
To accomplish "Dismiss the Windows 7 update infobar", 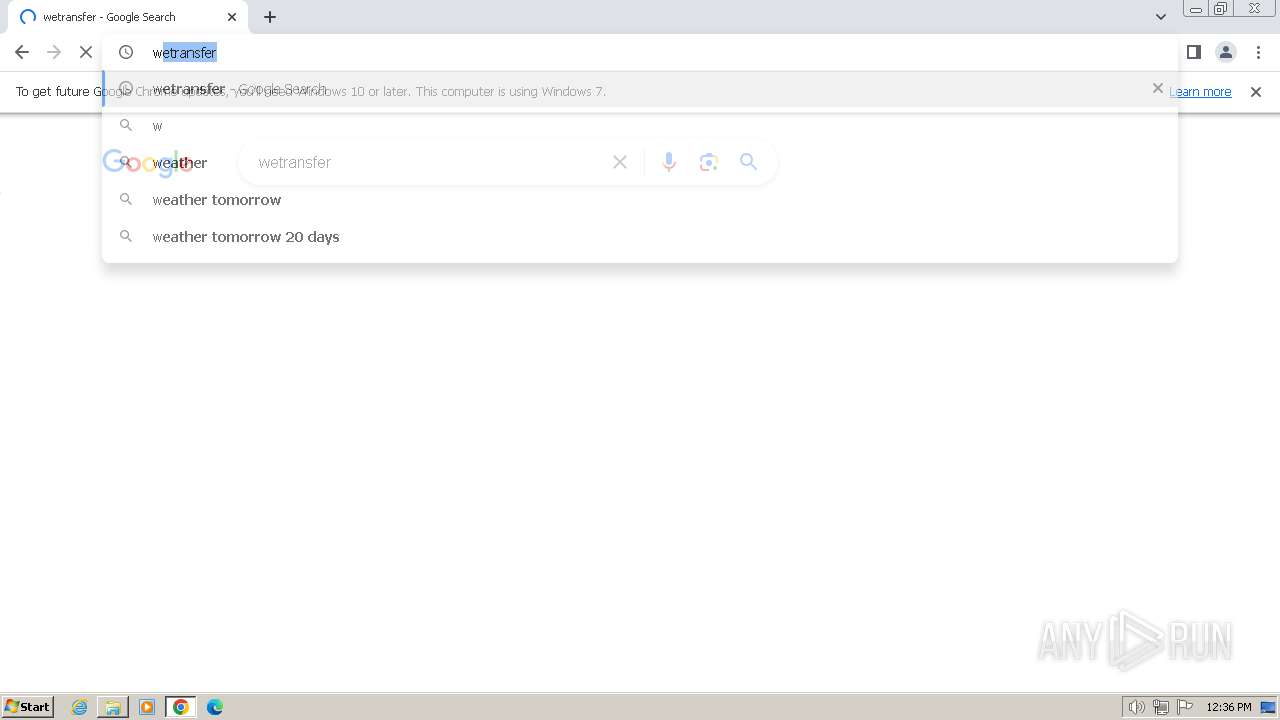I will point(1256,91).
